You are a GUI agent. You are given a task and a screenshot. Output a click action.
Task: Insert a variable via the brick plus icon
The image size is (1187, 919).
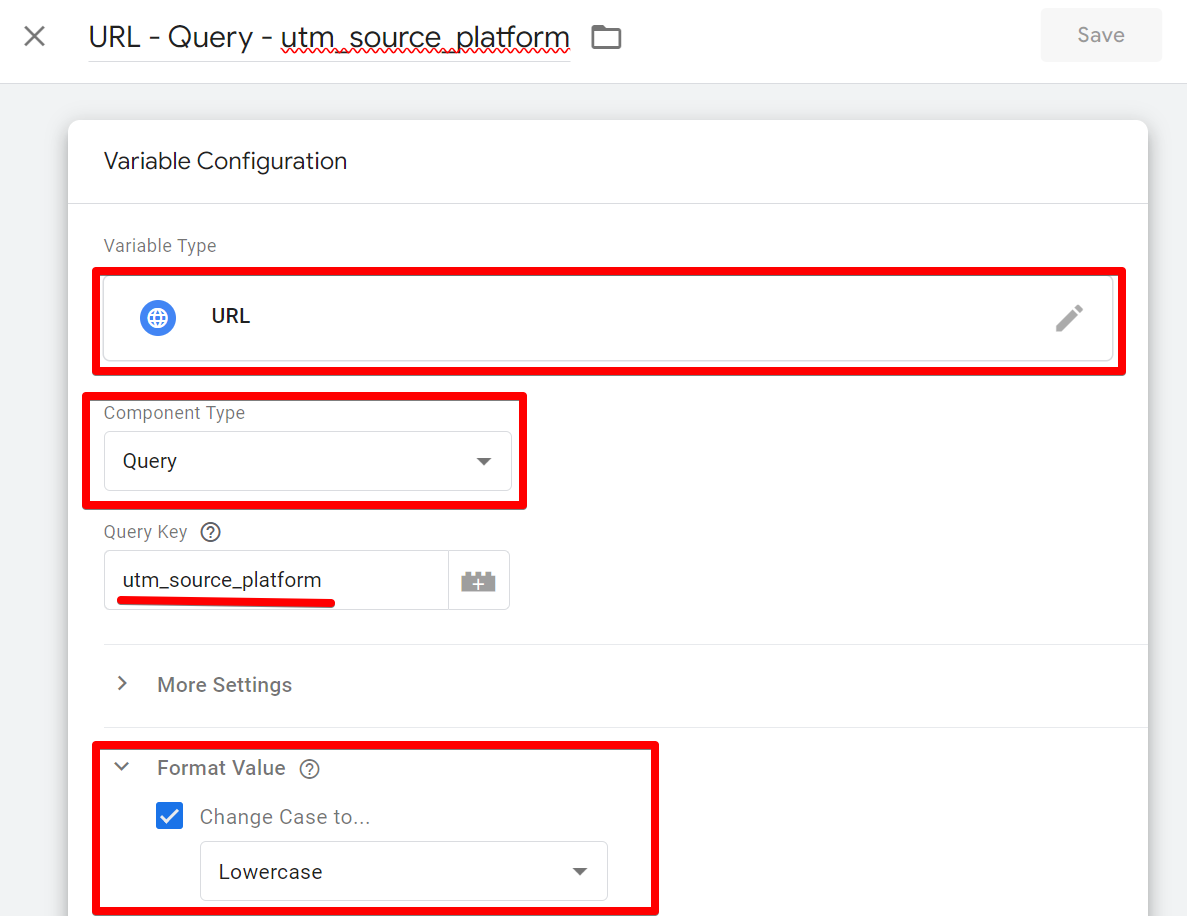coord(478,580)
